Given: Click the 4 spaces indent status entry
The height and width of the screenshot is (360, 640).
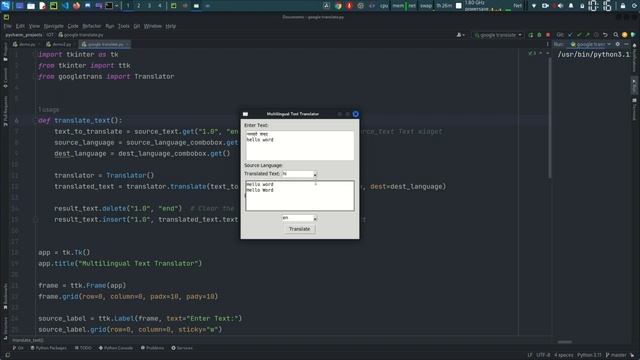Looking at the screenshot, I should pos(564,355).
